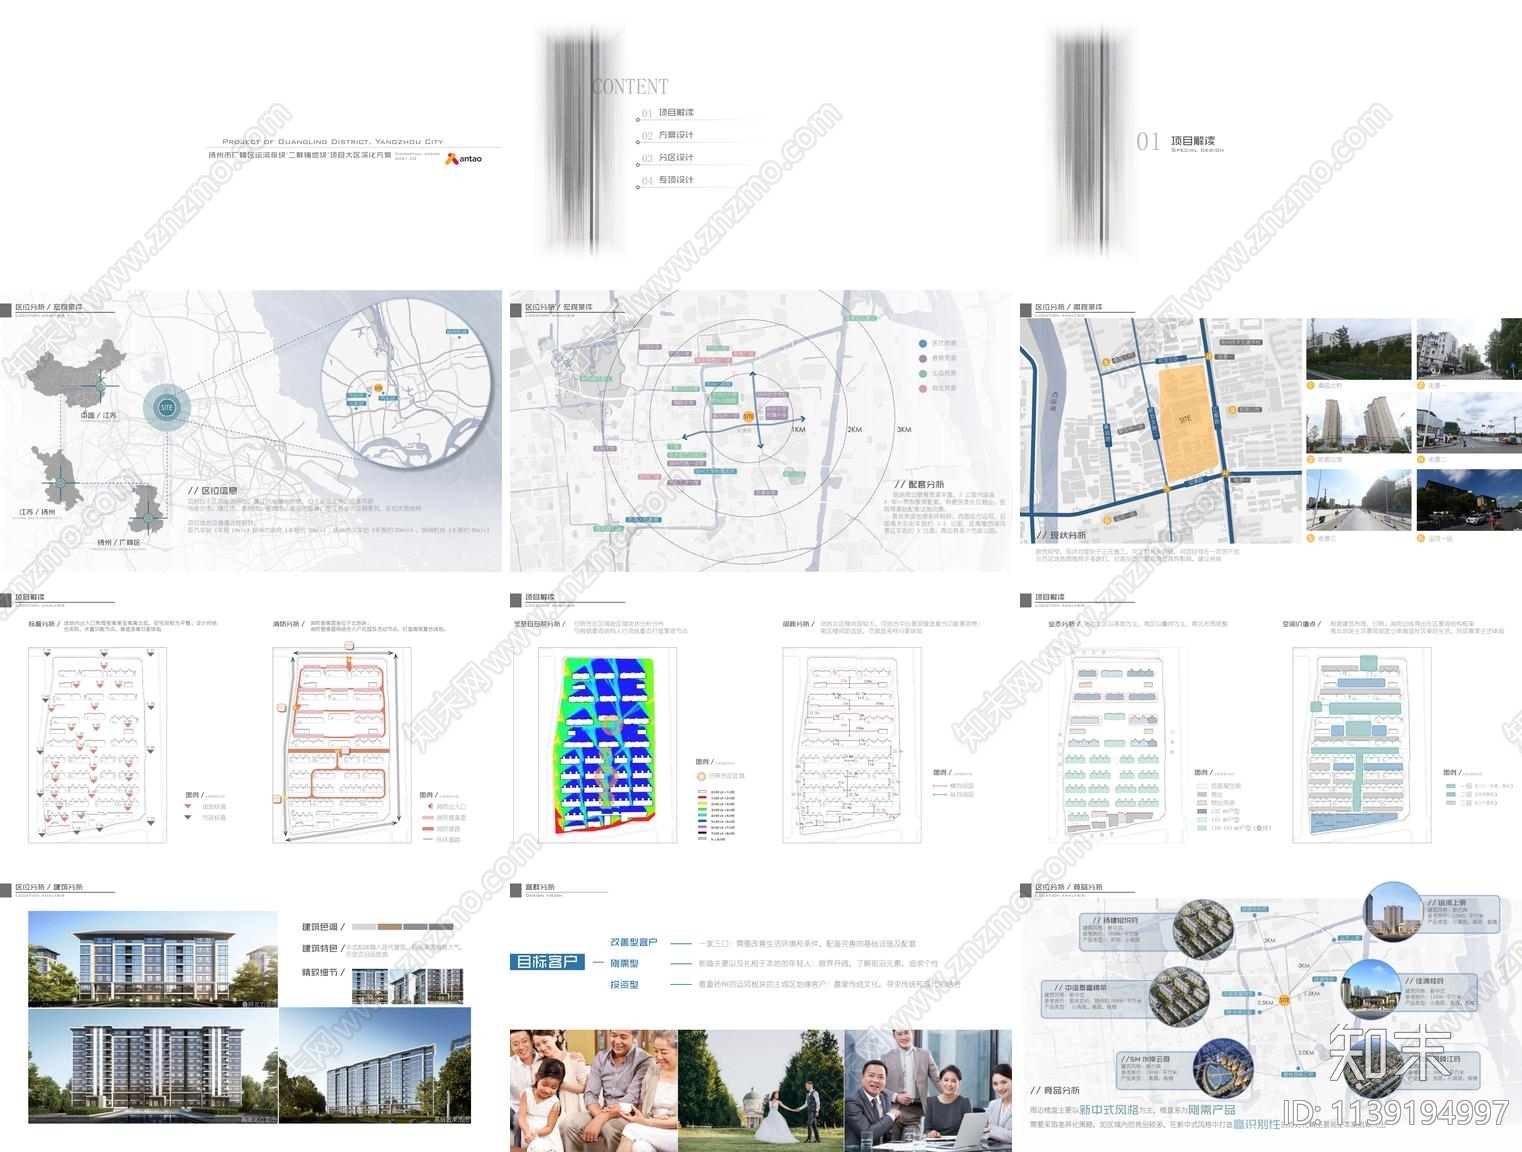
Task: Click the 2KM radius label
Action: point(854,429)
